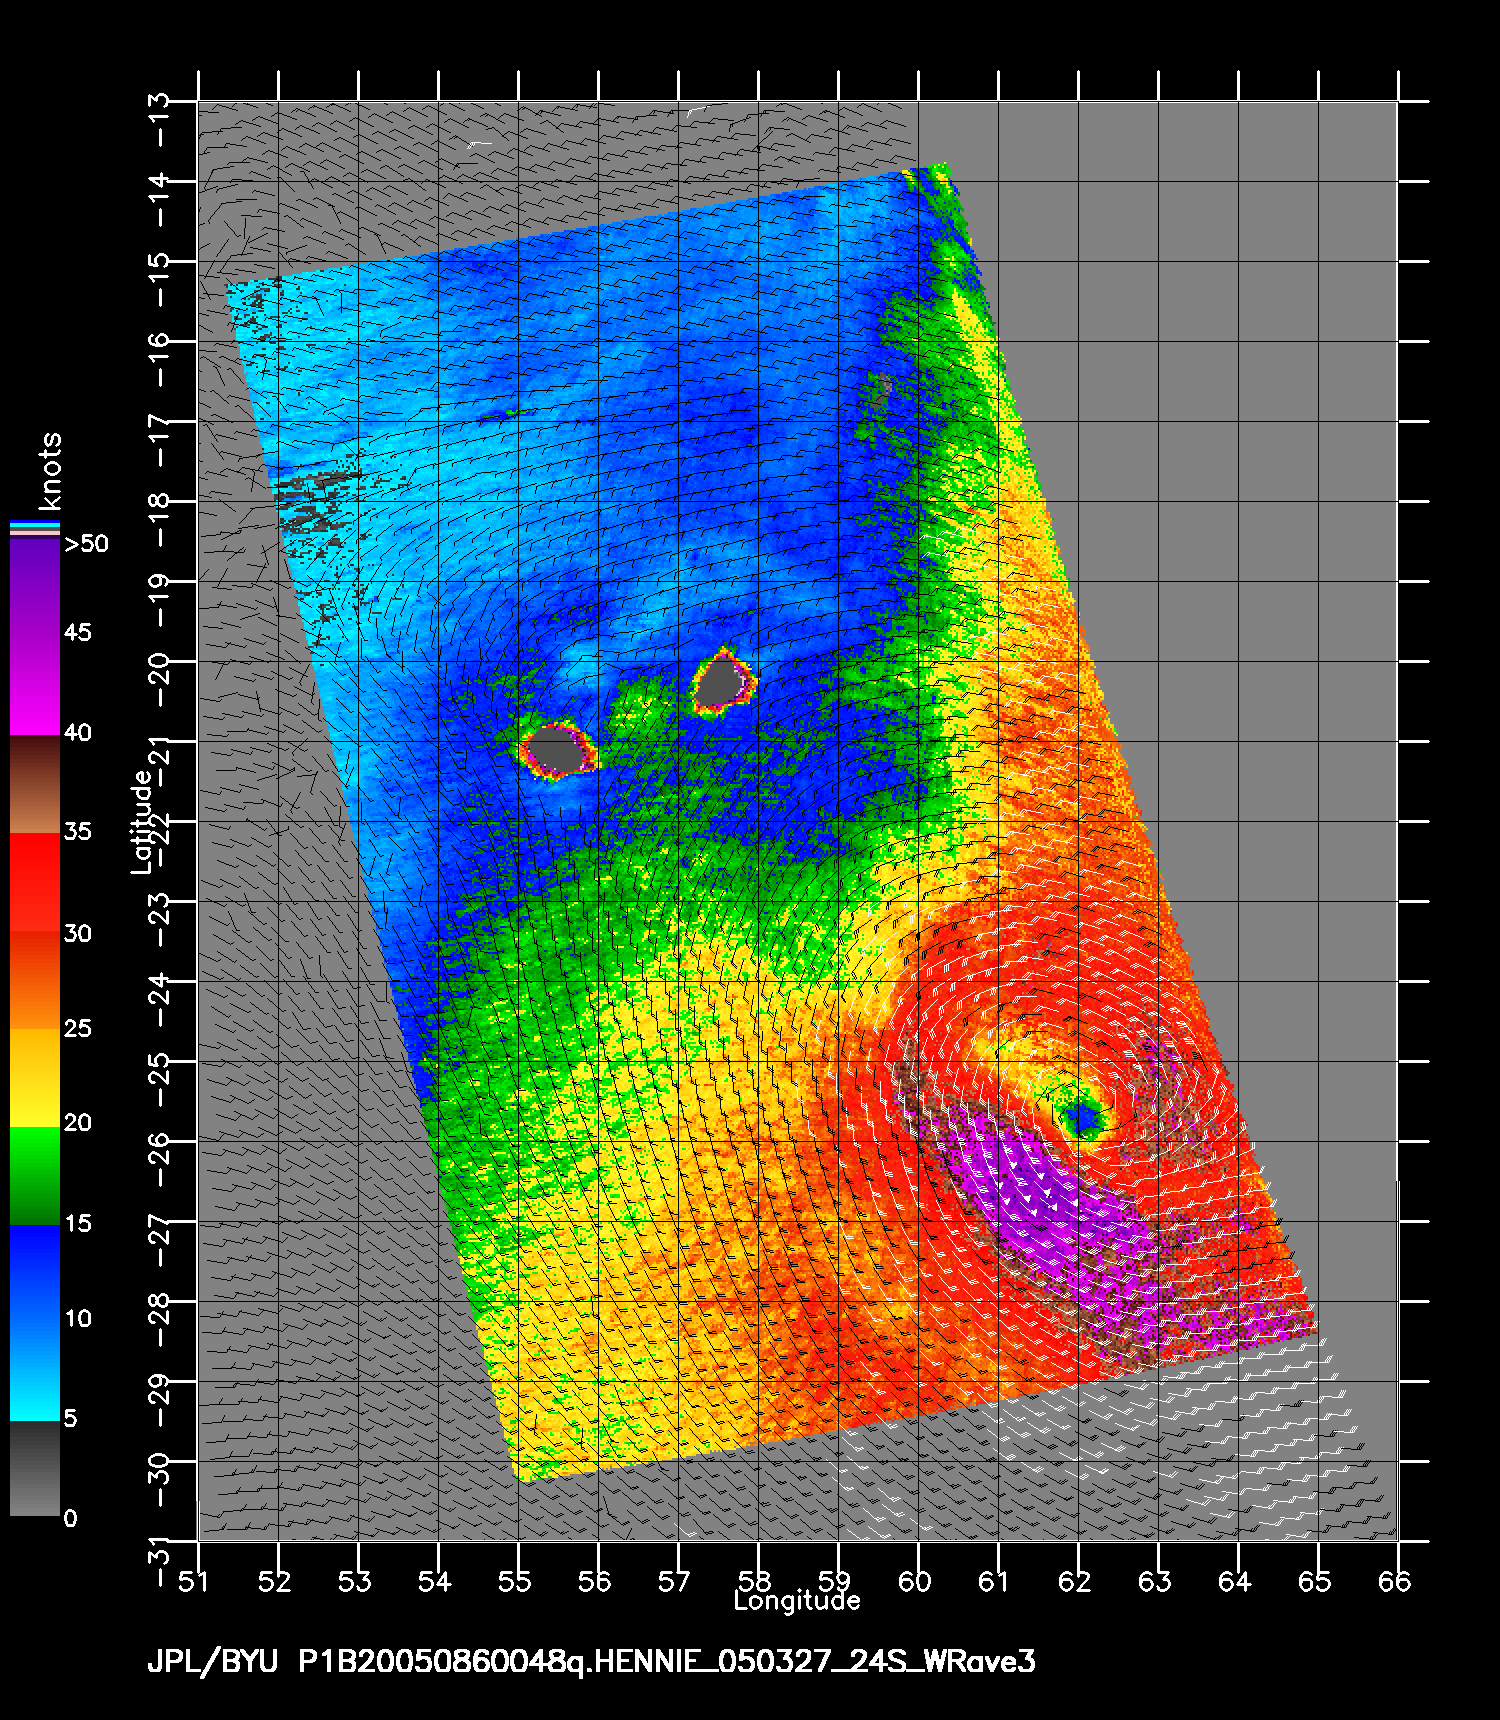
Task: Click the blue cyclone eye near 62 longitude
Action: click(1082, 1117)
